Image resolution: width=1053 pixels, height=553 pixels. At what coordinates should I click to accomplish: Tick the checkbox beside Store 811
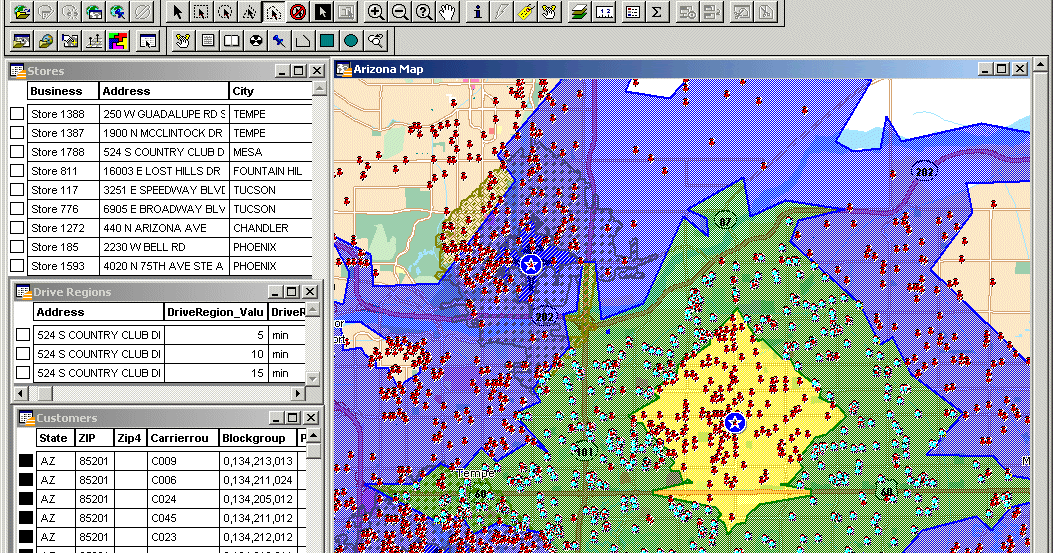(17, 171)
